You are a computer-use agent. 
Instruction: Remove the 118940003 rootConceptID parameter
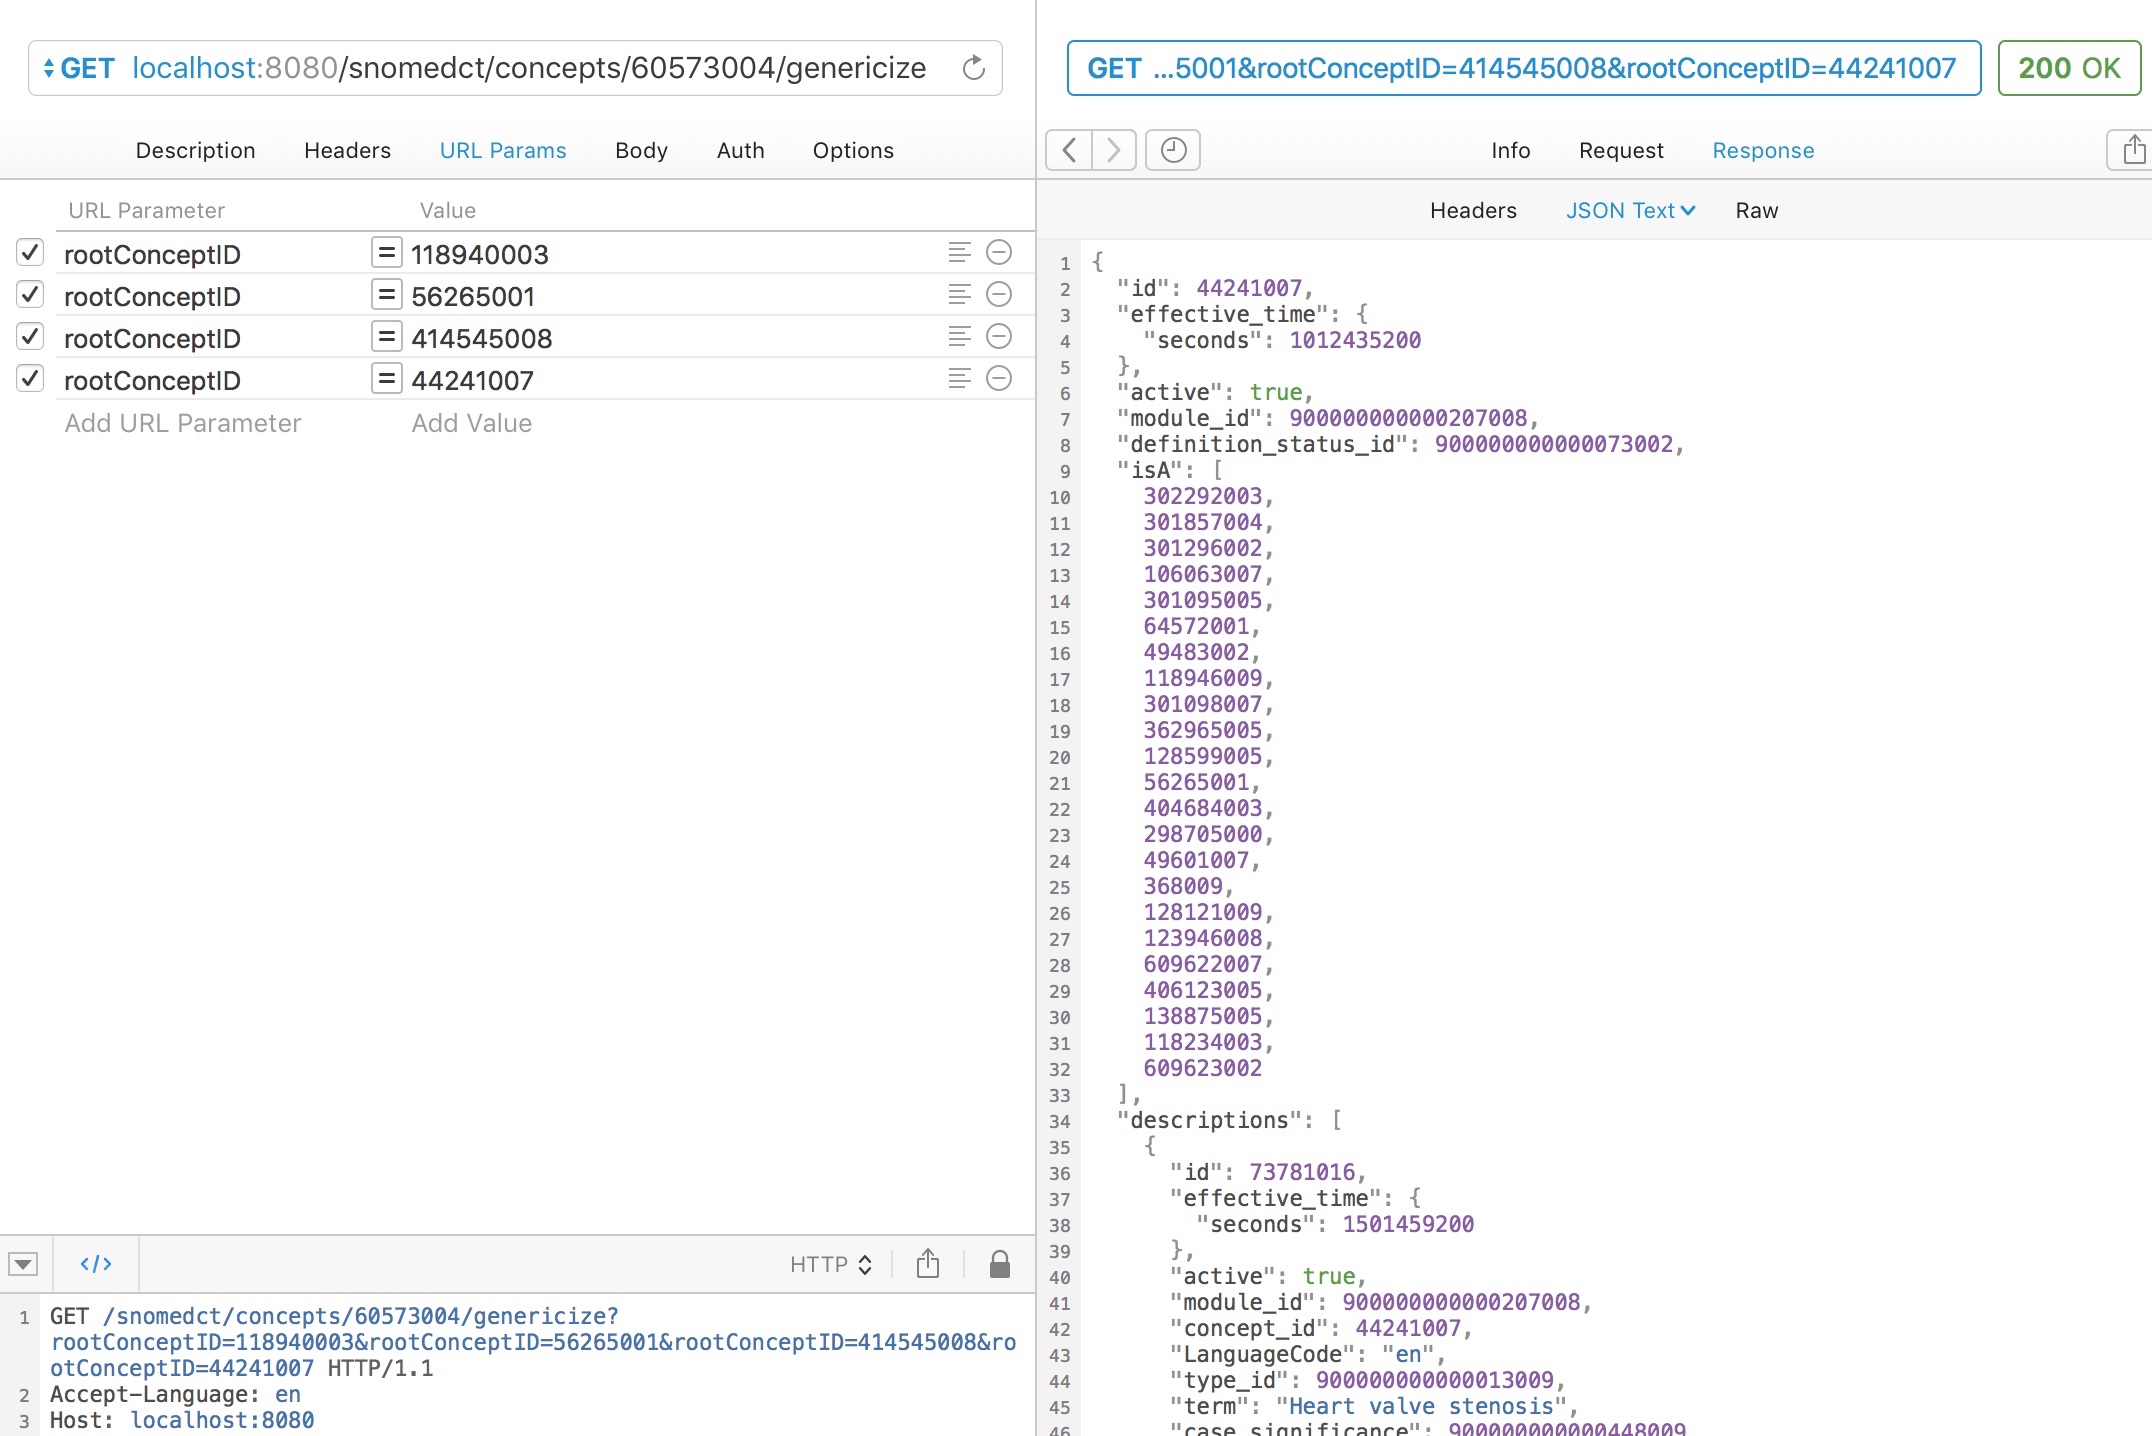999,253
